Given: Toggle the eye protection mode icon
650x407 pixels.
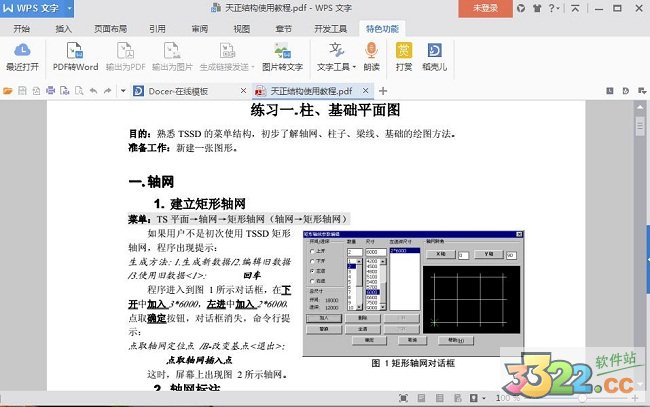Looking at the screenshot, I should click(x=474, y=398).
